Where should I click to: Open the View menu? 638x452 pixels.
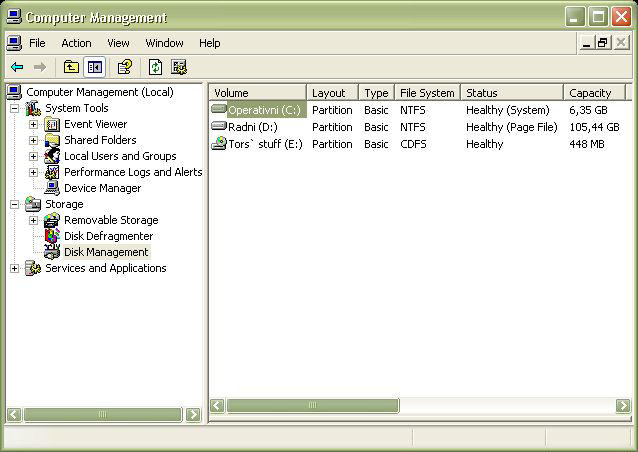[118, 43]
